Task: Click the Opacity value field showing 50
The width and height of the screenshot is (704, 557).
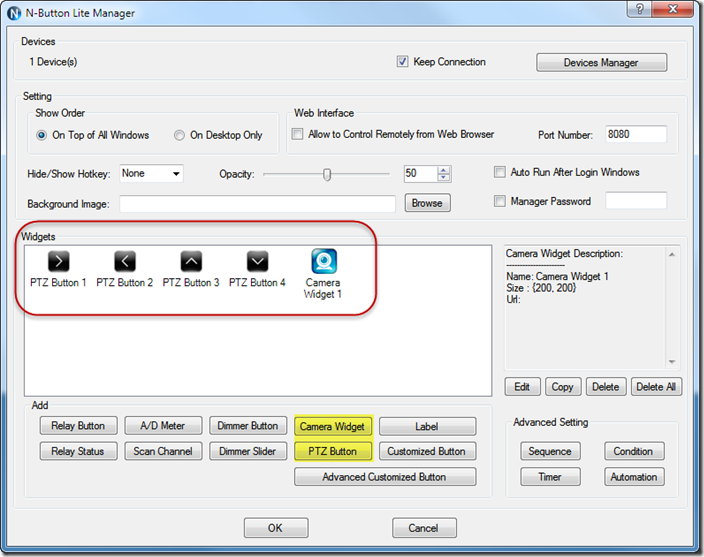Action: pyautogui.click(x=420, y=174)
